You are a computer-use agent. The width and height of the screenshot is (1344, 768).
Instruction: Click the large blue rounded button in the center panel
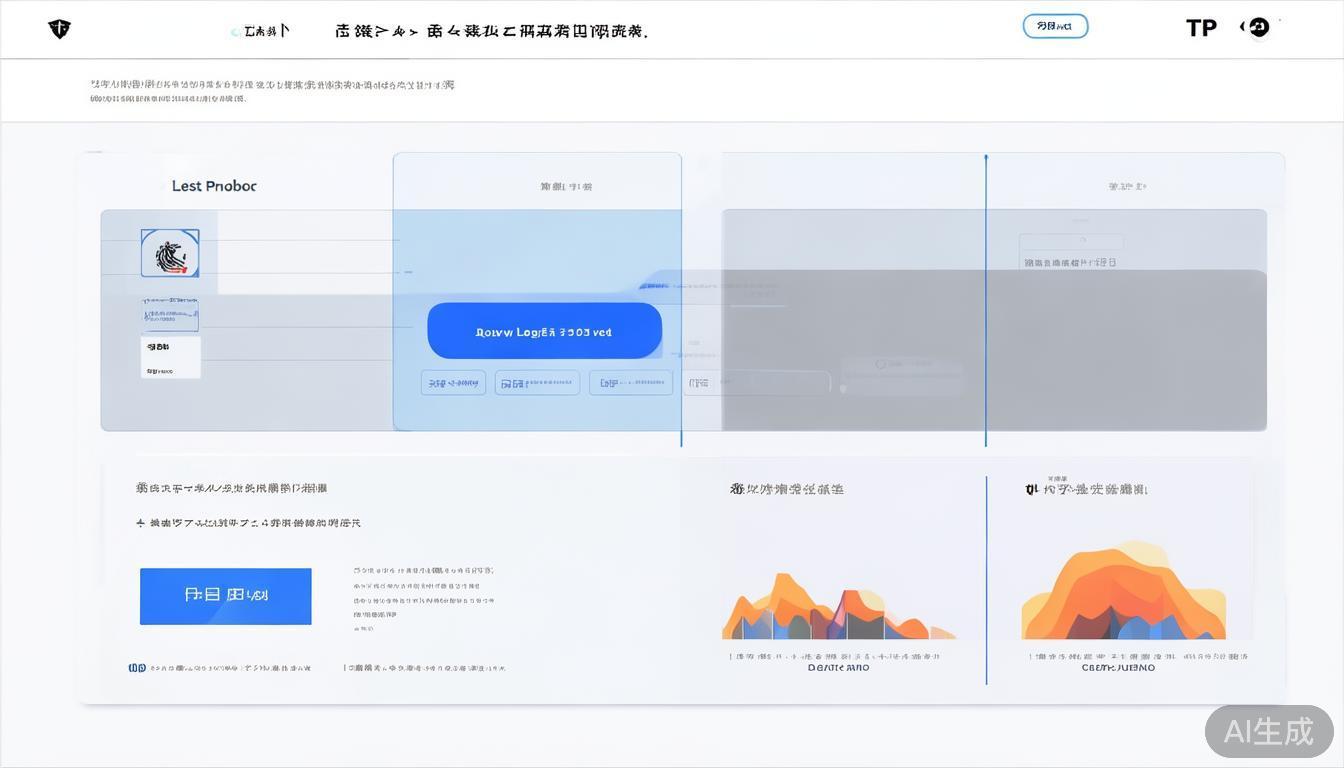tap(544, 331)
